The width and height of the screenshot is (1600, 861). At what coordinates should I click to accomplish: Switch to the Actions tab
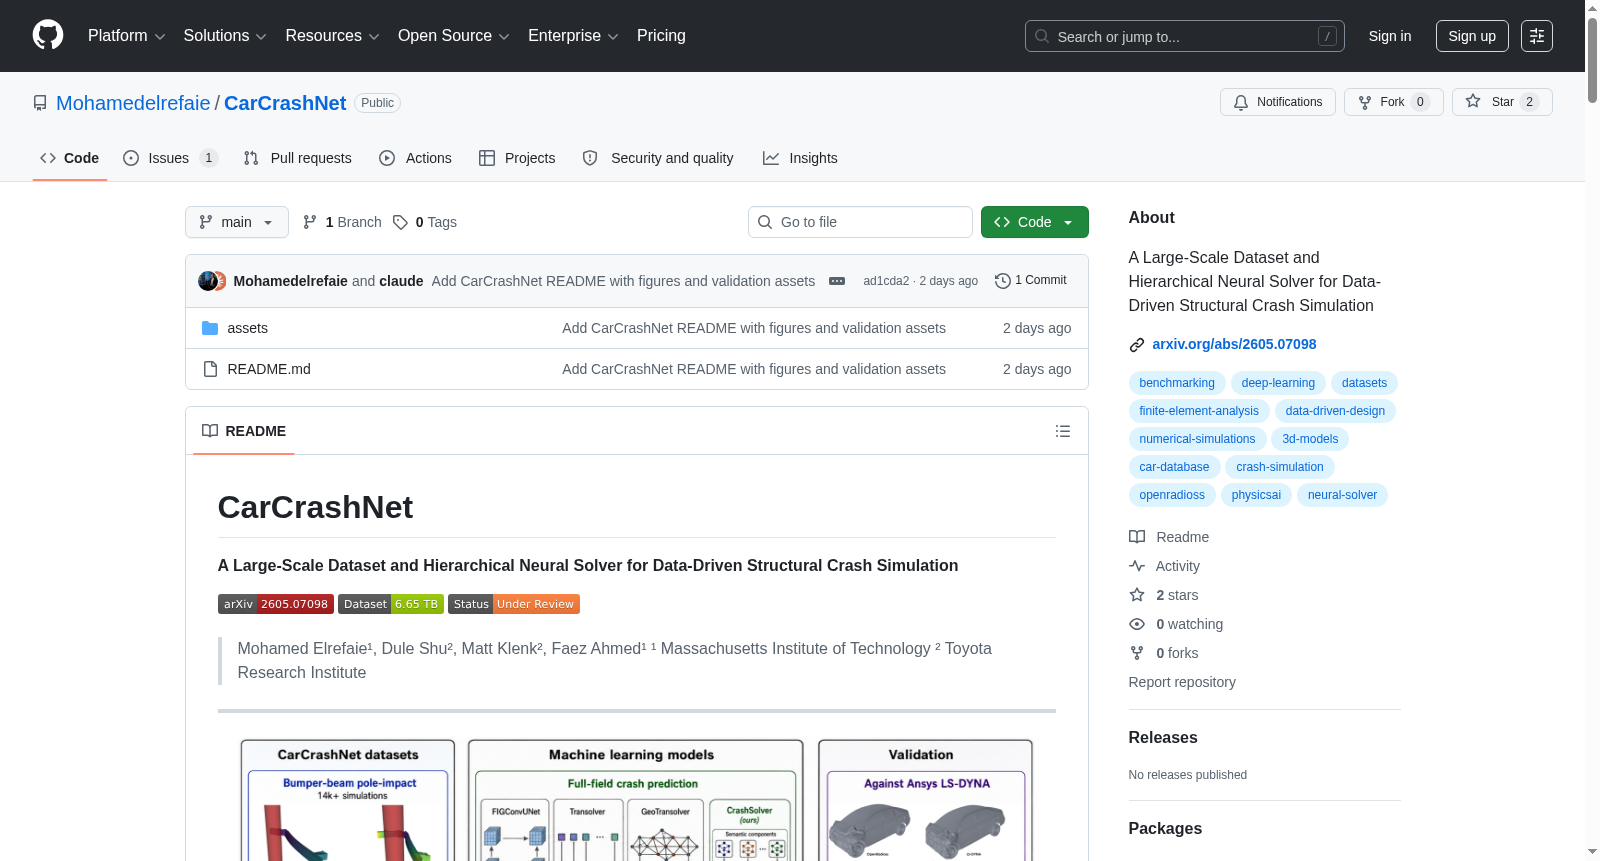pos(415,158)
